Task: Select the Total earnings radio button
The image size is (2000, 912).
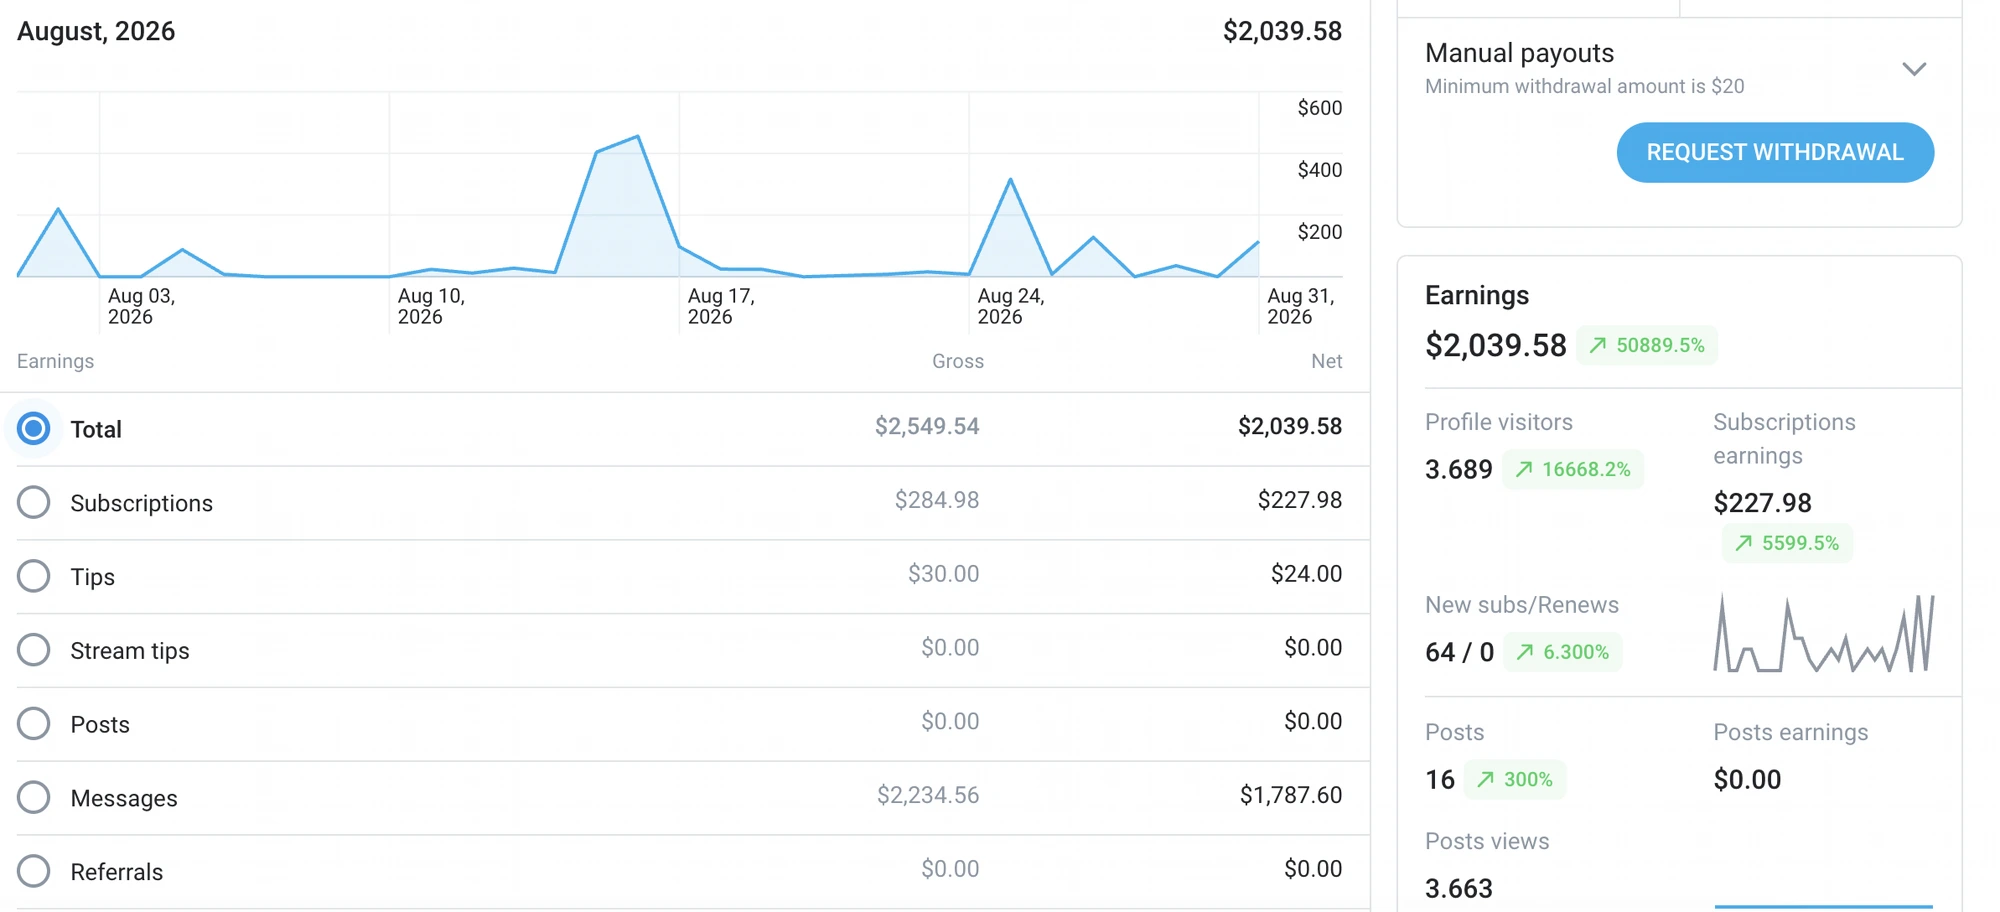Action: coord(34,429)
